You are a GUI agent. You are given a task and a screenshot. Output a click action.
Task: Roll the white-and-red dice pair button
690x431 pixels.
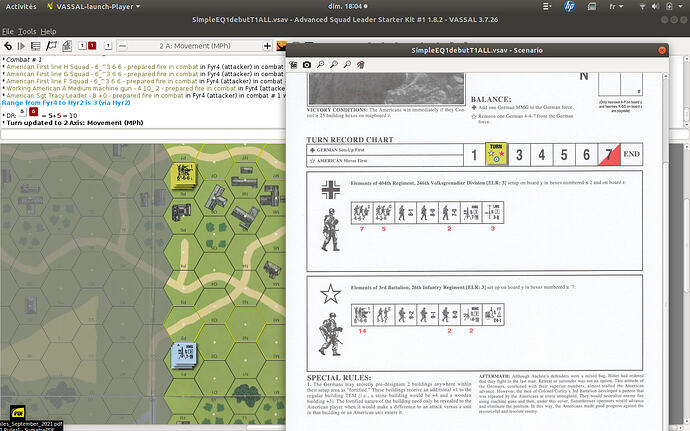tap(87, 46)
